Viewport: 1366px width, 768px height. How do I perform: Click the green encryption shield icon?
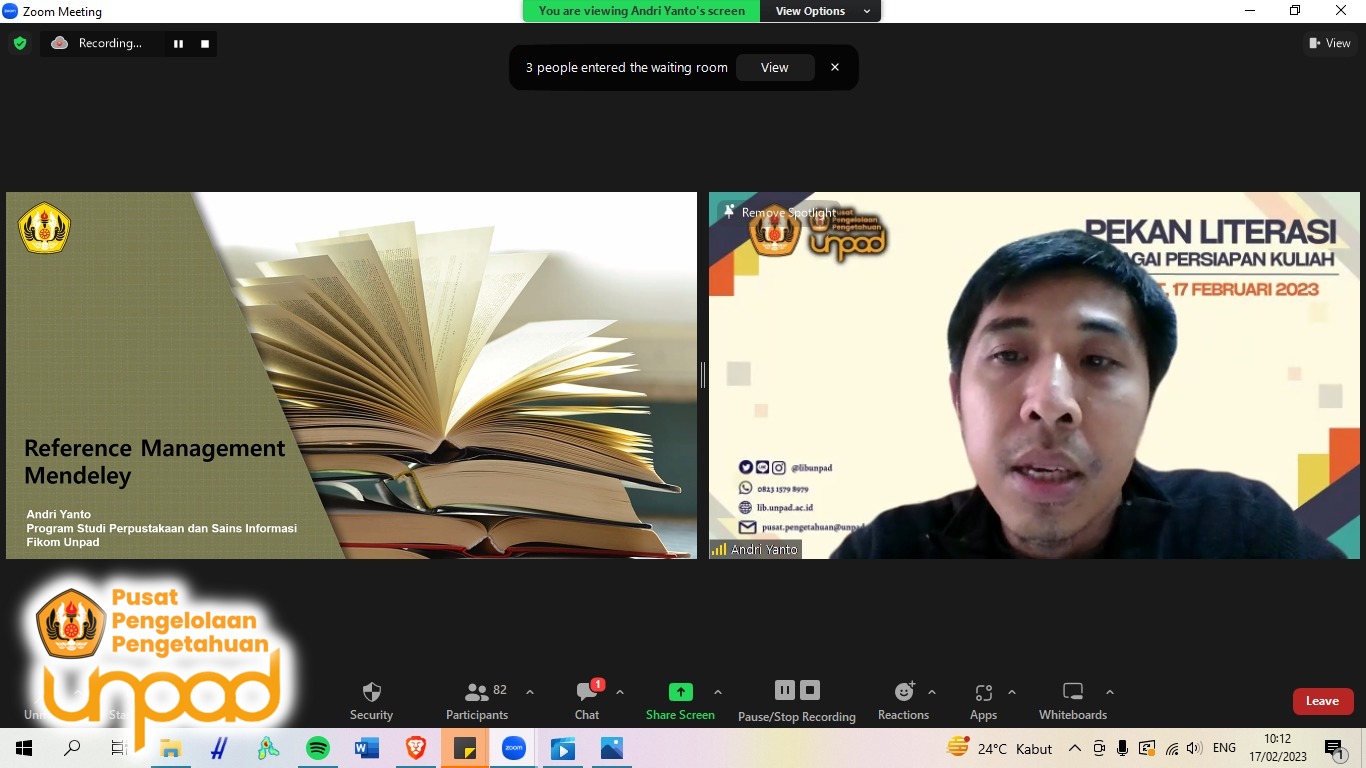20,43
